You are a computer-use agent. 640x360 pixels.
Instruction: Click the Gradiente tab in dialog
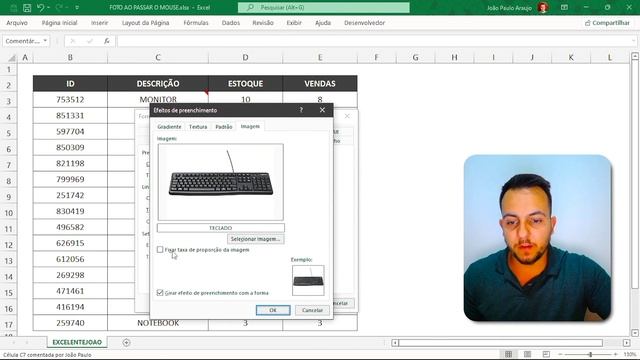pyautogui.click(x=169, y=127)
